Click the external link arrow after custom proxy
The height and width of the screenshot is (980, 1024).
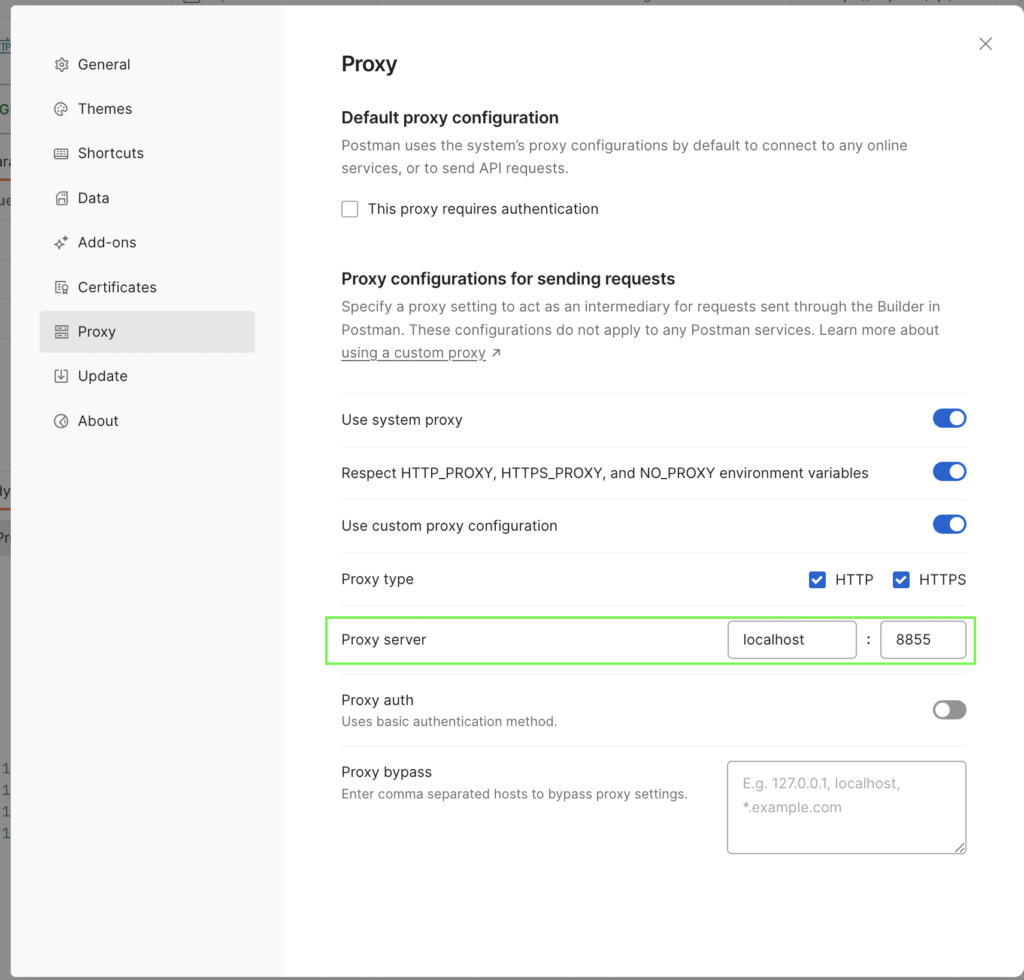pos(496,353)
